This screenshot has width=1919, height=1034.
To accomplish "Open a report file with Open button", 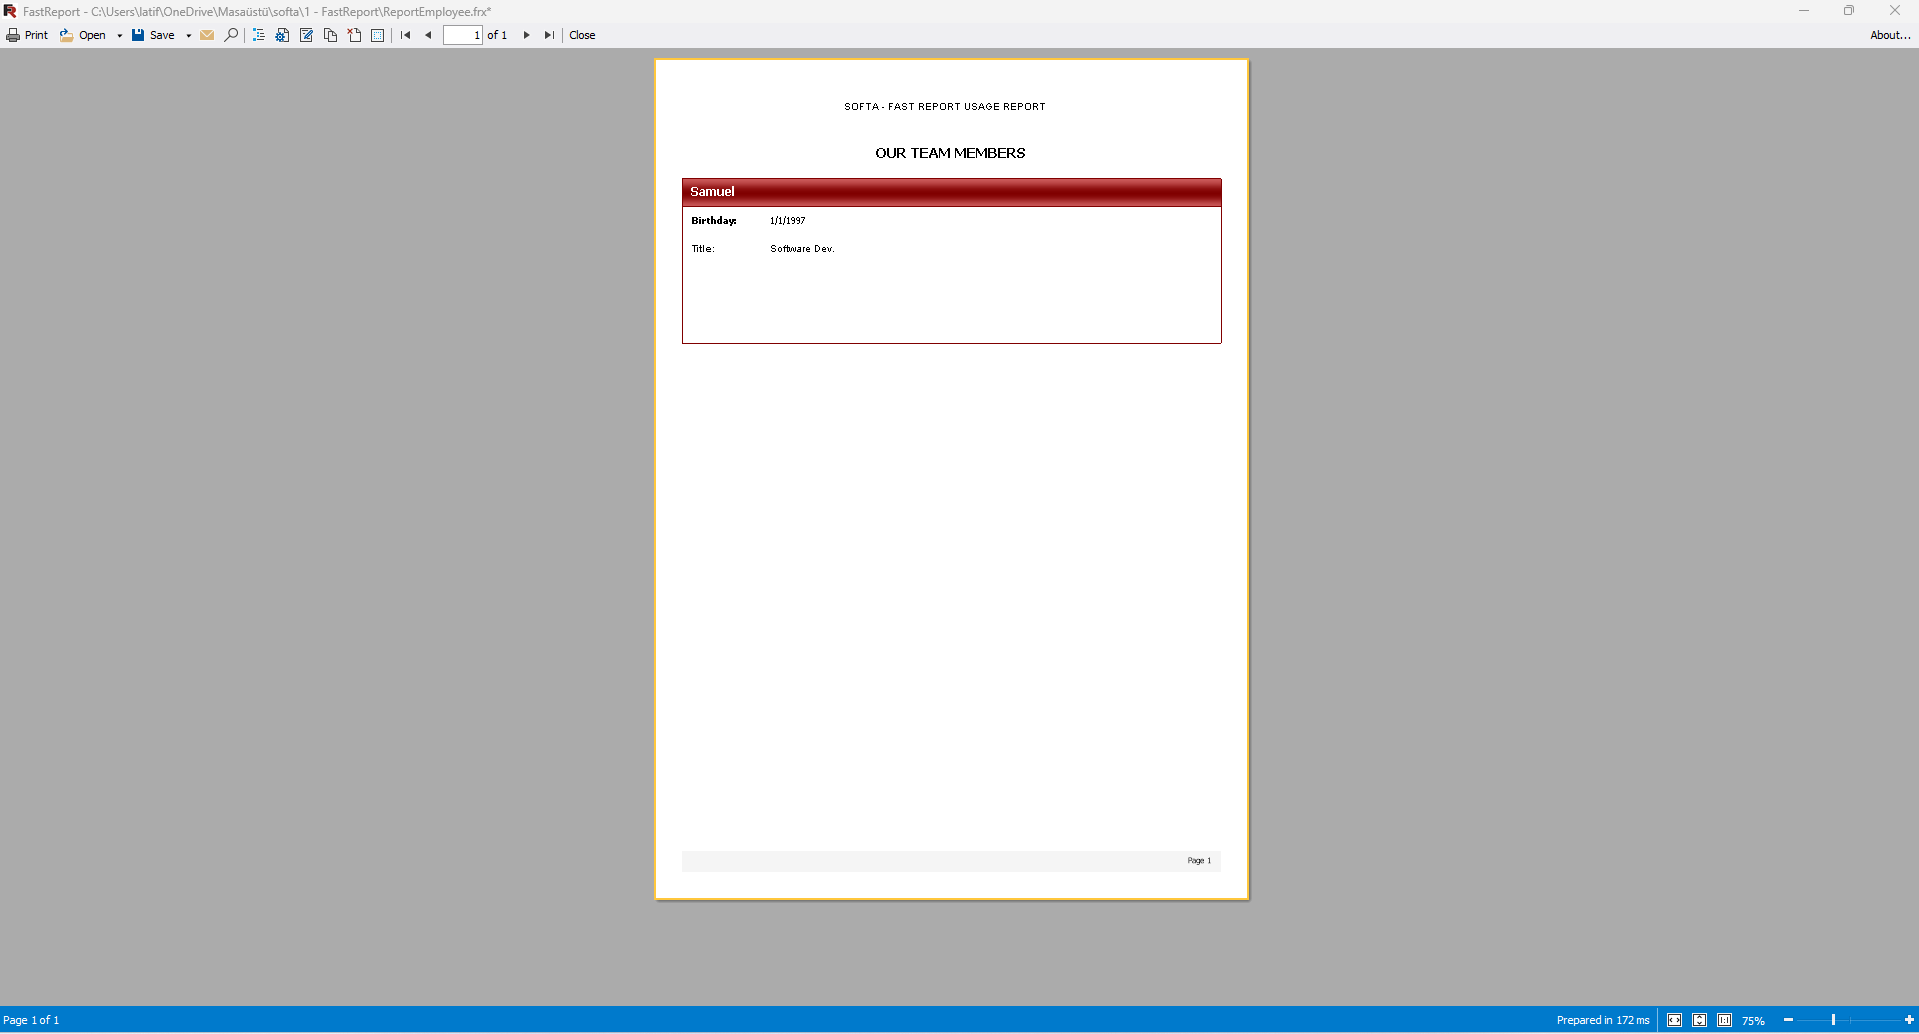I will click(83, 35).
